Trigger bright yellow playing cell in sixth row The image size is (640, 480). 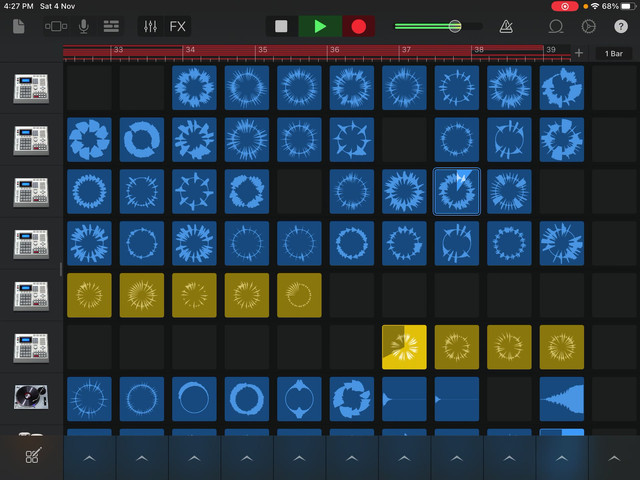(x=404, y=347)
